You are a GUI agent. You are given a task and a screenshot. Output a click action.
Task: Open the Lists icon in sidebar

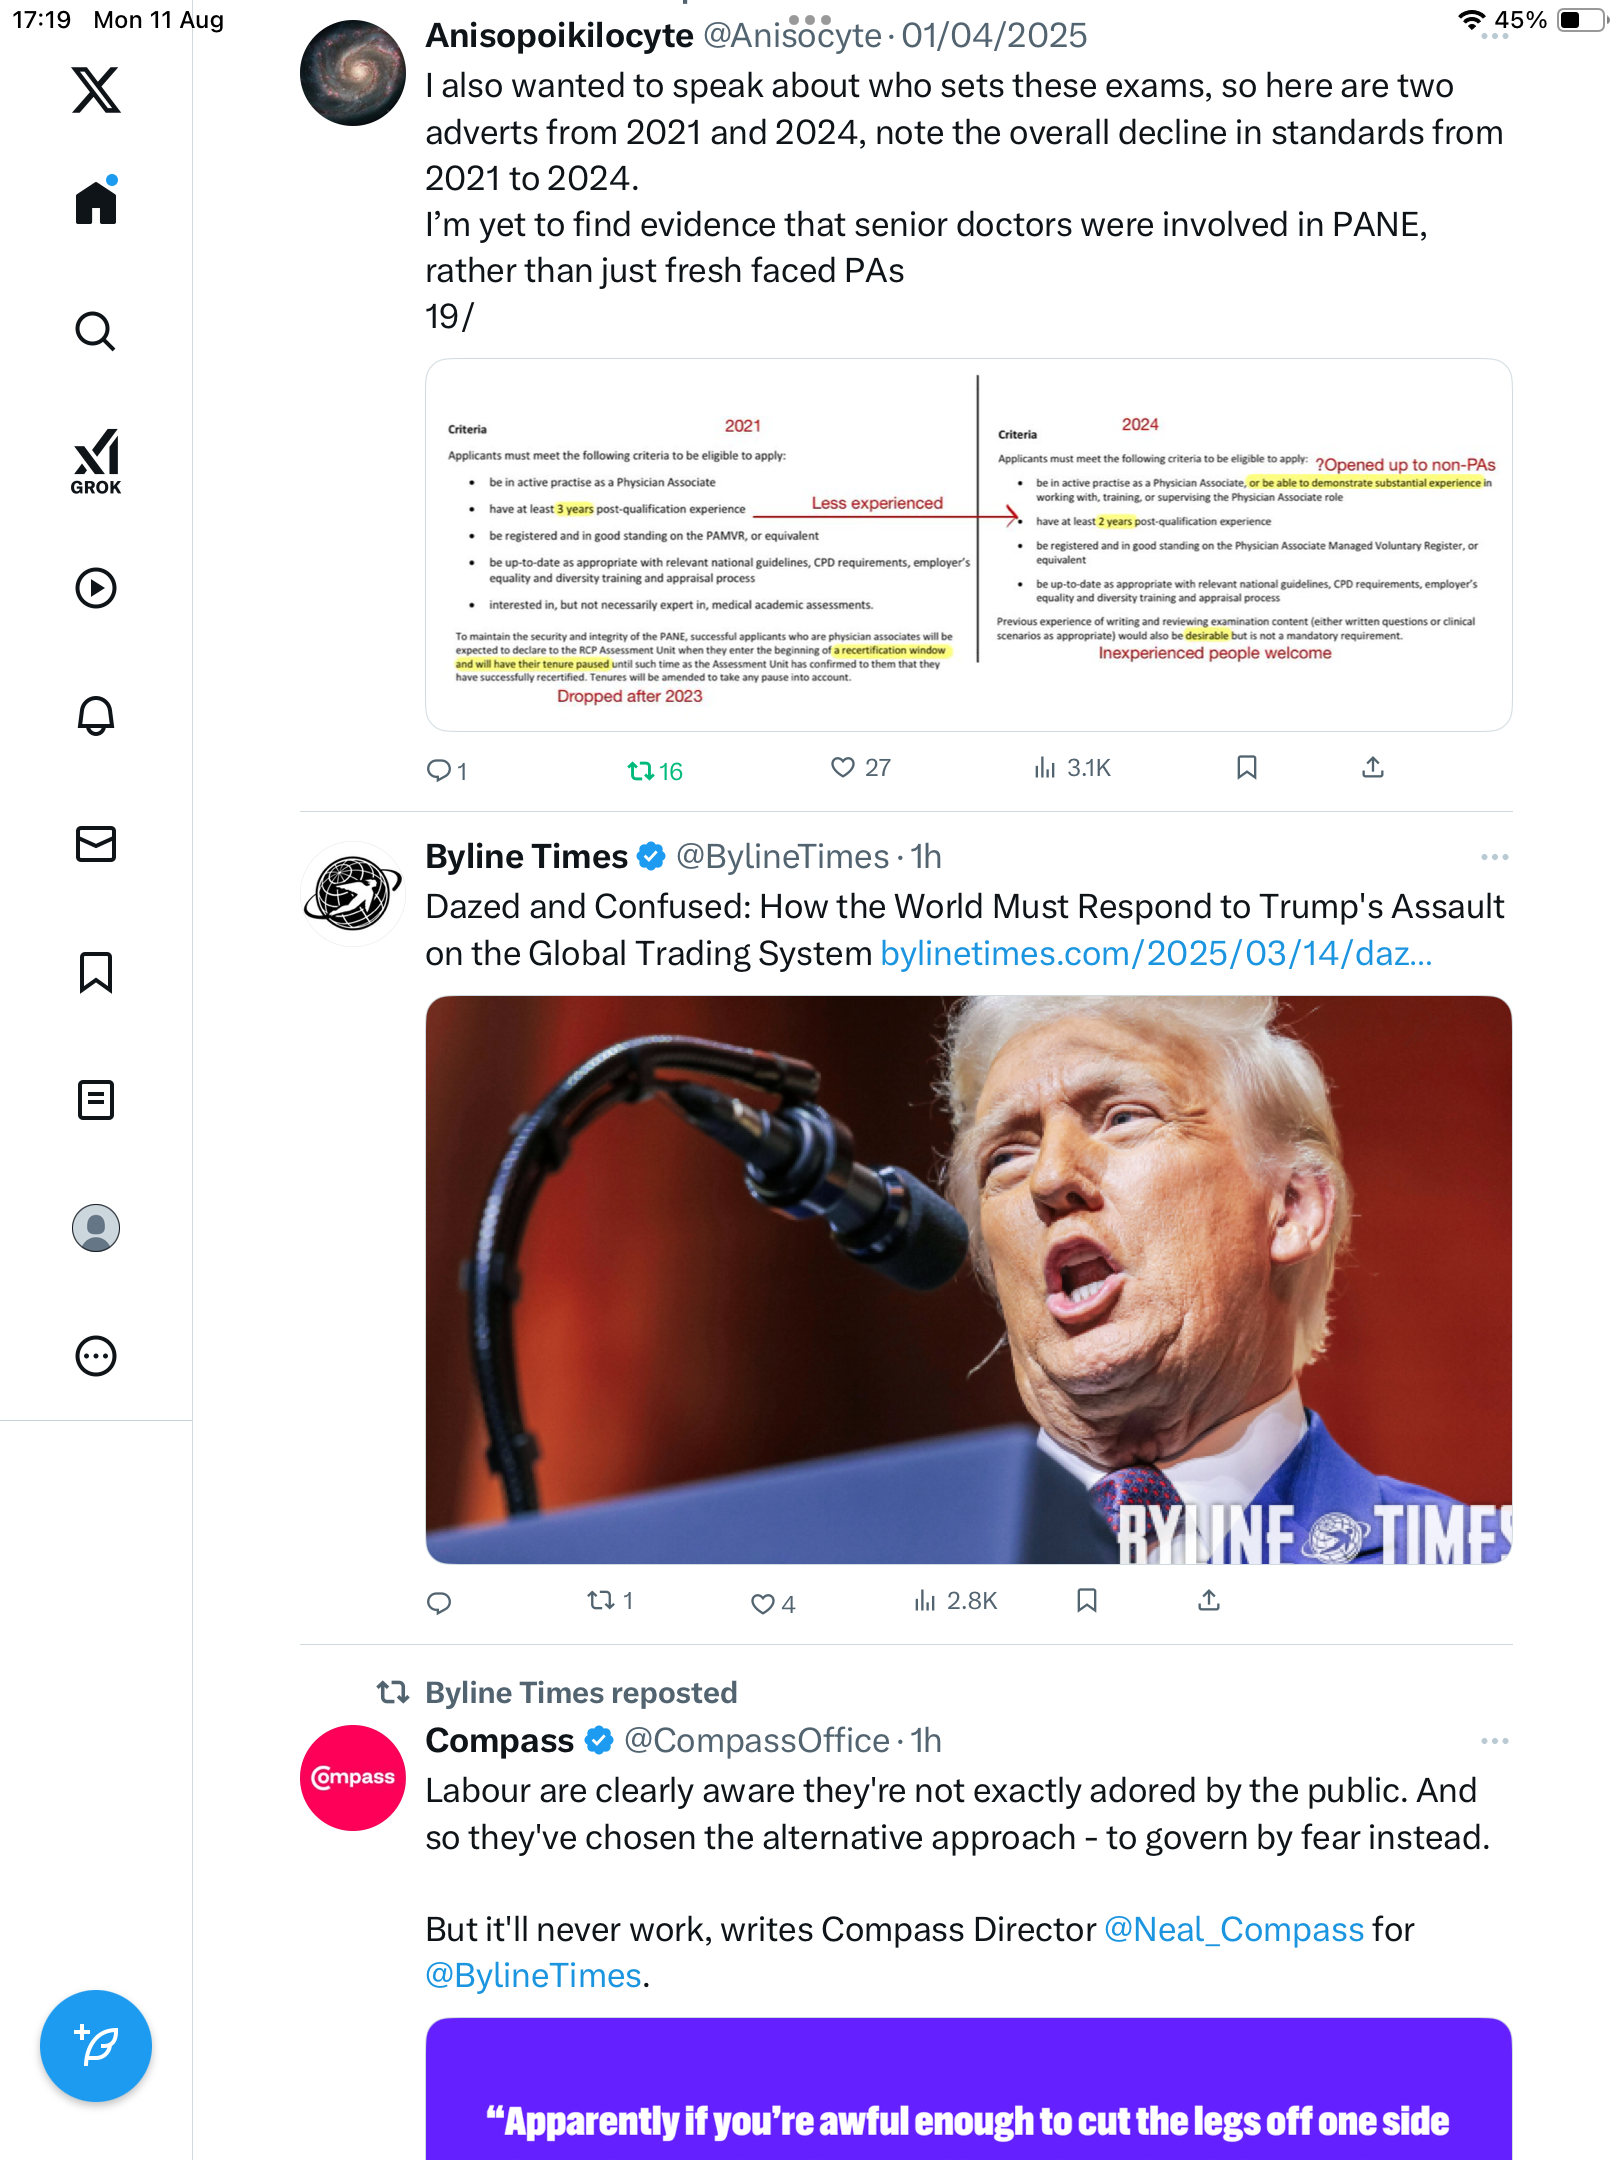[x=96, y=1100]
